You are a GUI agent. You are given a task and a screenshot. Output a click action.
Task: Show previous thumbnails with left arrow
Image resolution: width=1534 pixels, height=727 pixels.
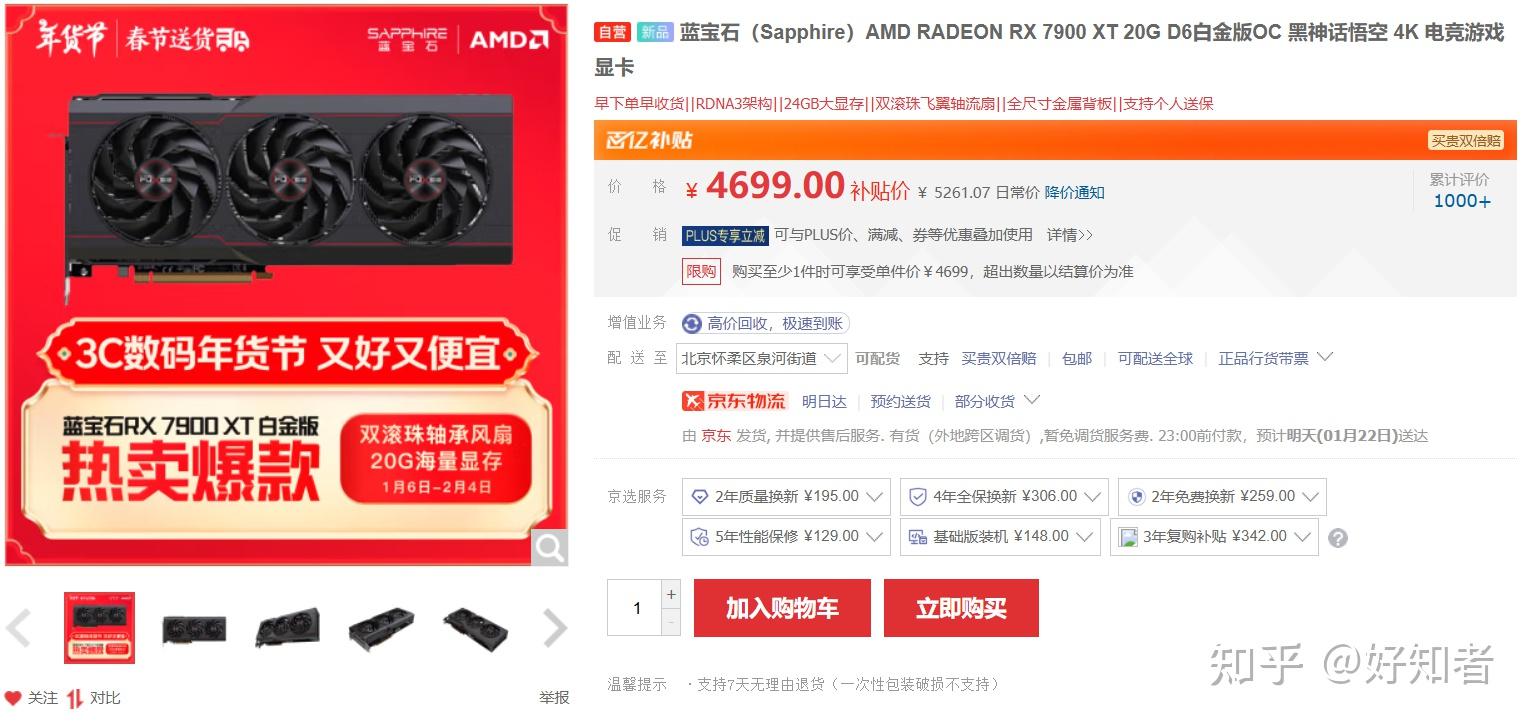pyautogui.click(x=20, y=628)
